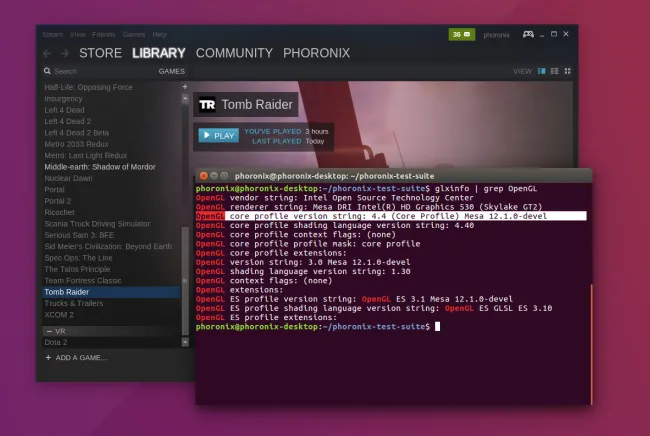The image size is (650, 436).
Task: Click ADD A GAME link
Action: [81, 358]
